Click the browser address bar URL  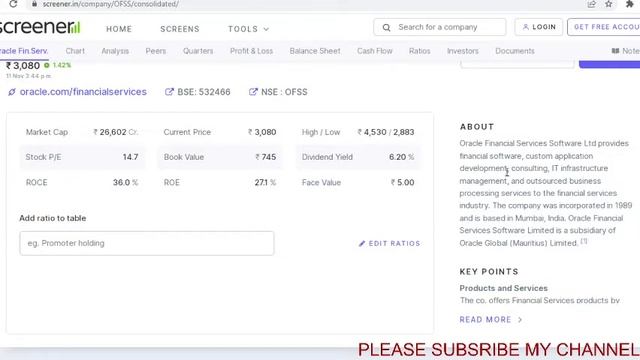pyautogui.click(x=111, y=4)
